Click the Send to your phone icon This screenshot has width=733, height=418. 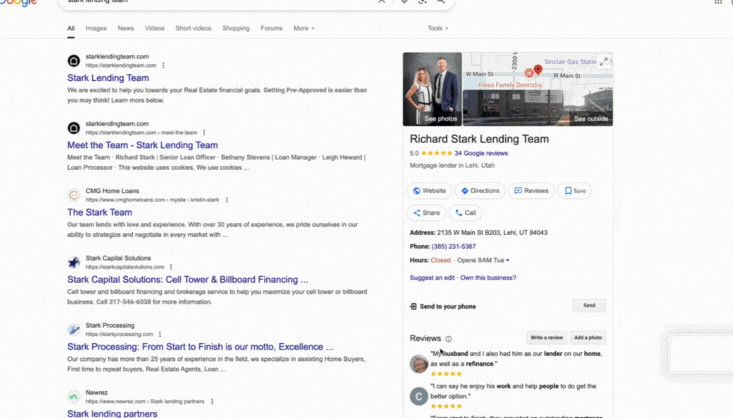point(413,306)
